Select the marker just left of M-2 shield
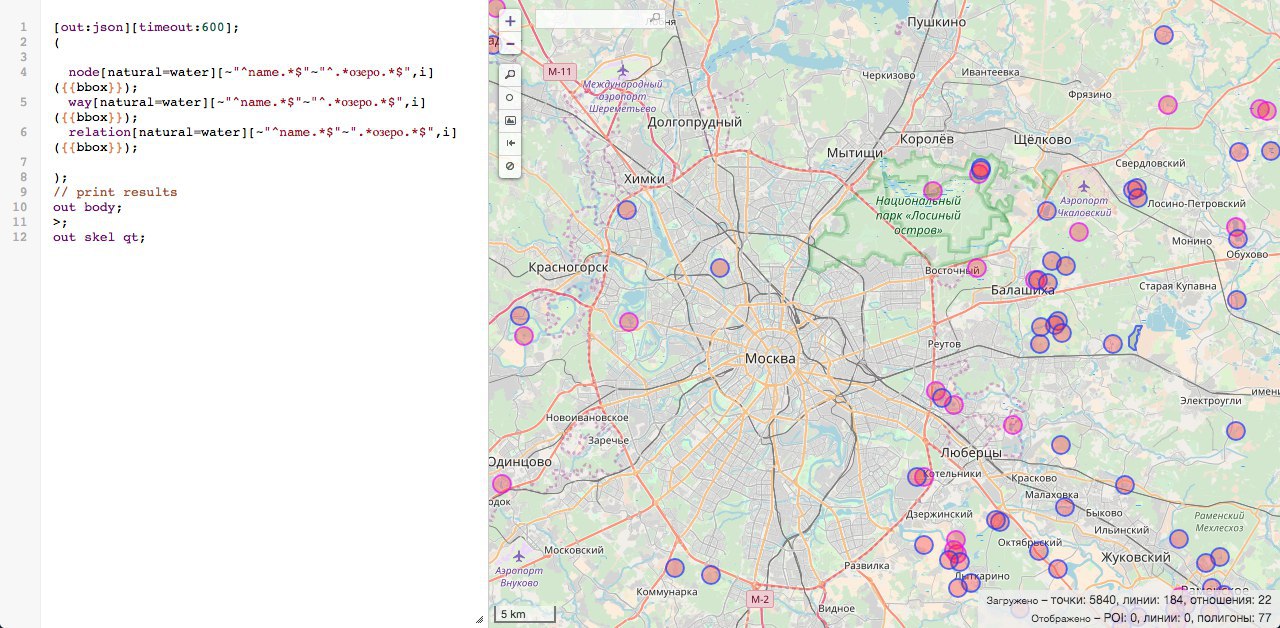The height and width of the screenshot is (628, 1280). click(x=711, y=574)
